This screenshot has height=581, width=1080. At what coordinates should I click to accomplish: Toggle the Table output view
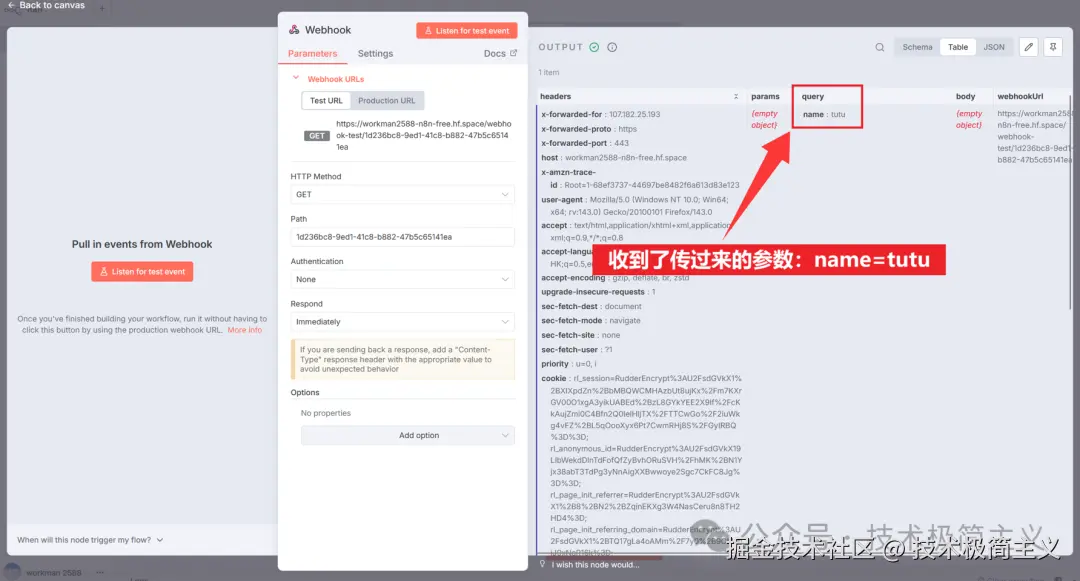pyautogui.click(x=957, y=46)
